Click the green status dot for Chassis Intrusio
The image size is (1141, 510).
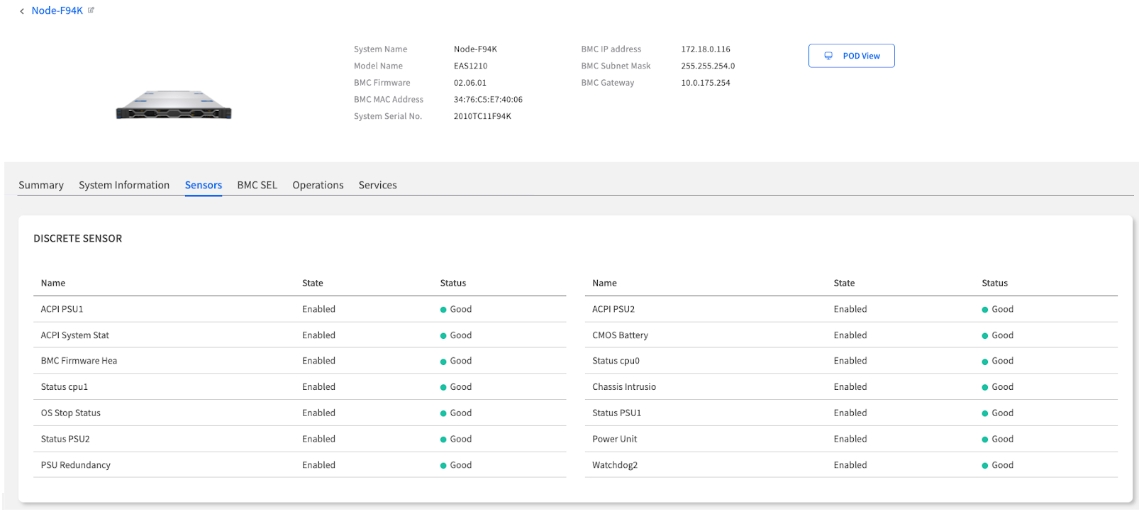987,387
